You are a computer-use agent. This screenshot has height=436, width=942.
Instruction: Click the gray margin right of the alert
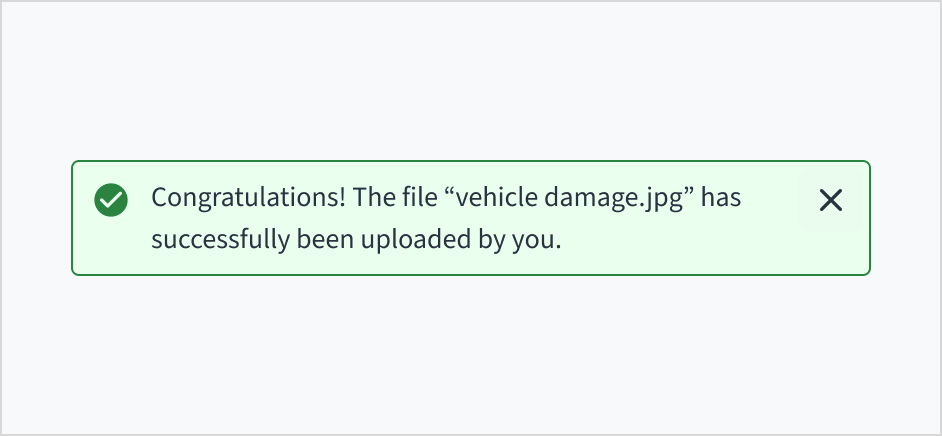[x=905, y=218]
